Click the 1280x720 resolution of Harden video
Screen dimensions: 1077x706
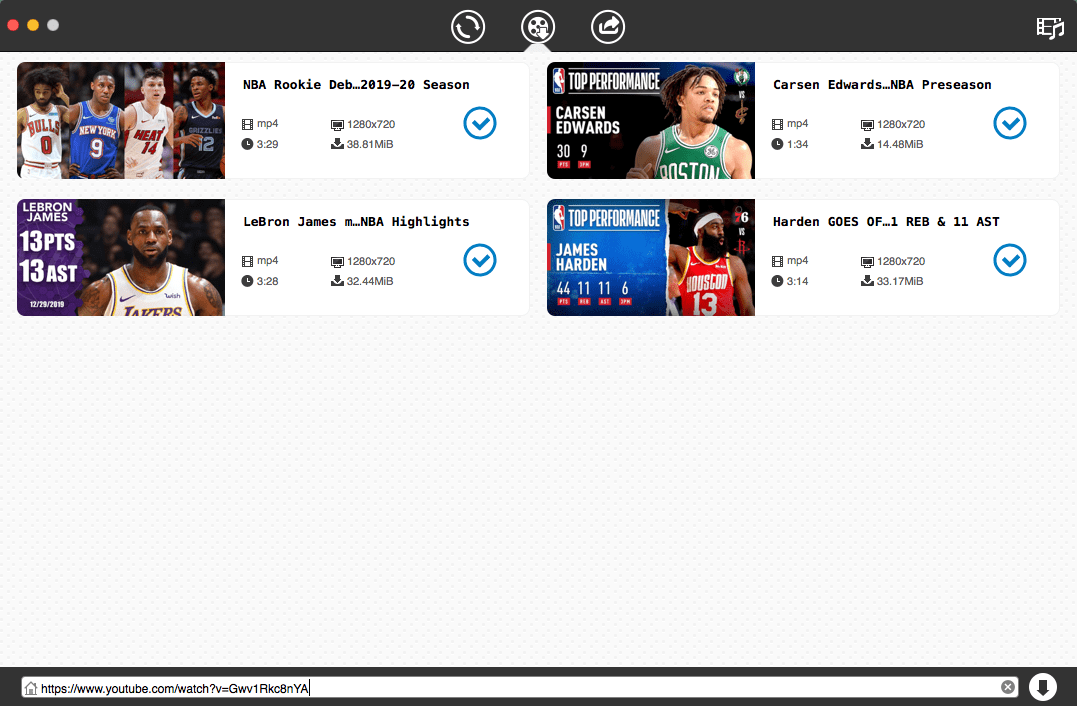(x=901, y=261)
